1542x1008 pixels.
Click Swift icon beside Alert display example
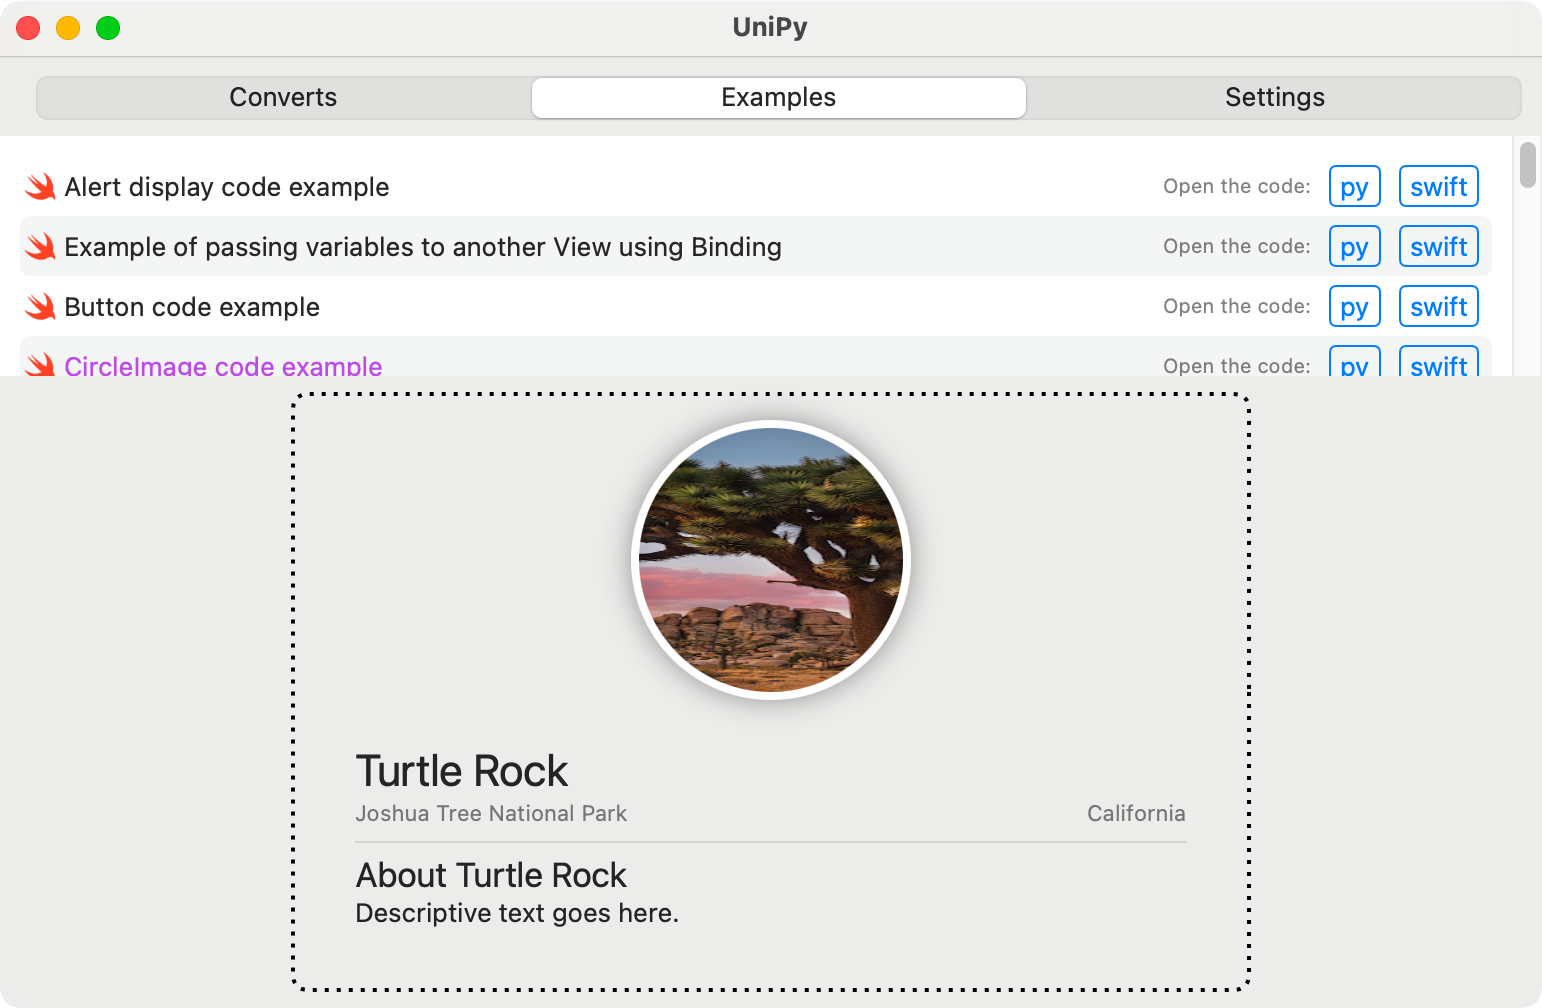point(41,187)
